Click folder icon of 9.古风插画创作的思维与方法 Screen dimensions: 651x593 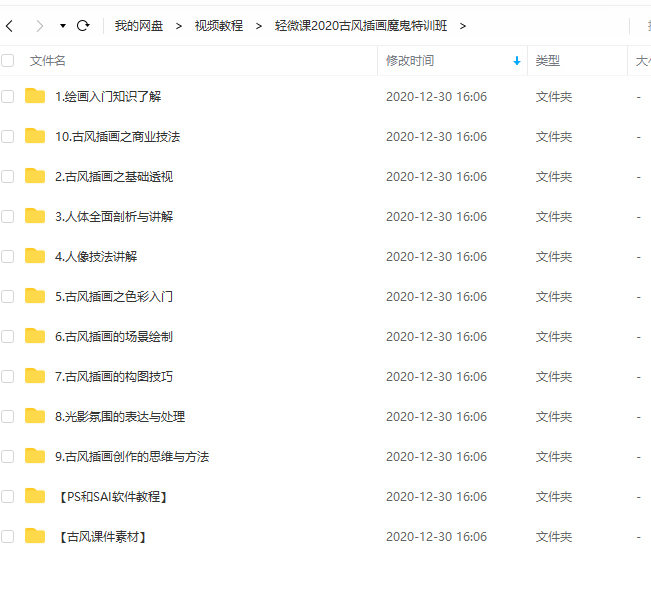point(35,456)
